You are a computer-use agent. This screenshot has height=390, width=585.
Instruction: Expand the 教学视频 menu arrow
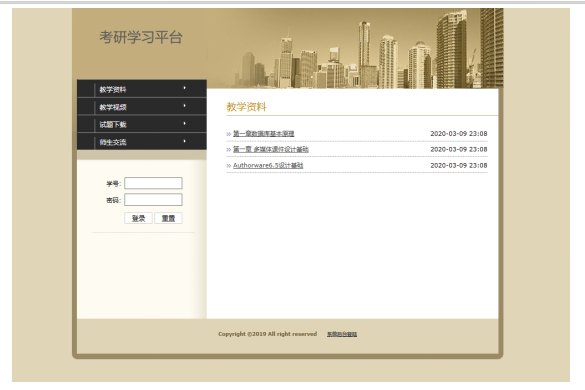point(185,106)
